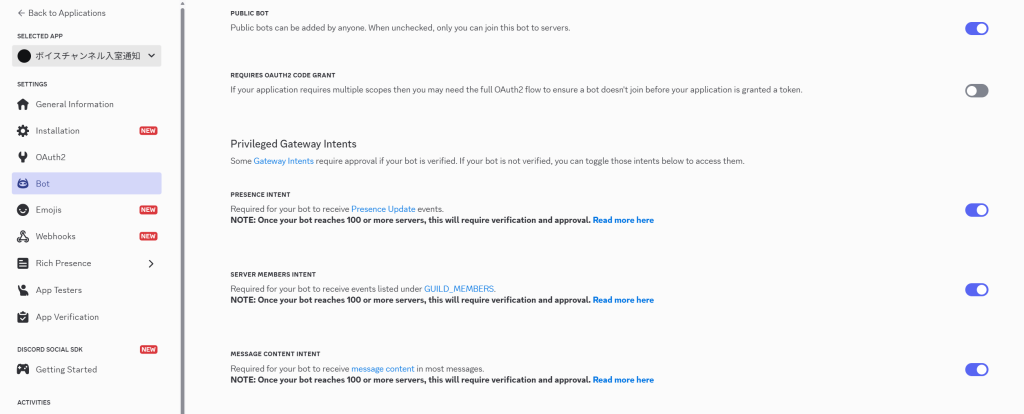Turn off the Presence Intent toggle
This screenshot has width=1024, height=414.
click(x=976, y=210)
